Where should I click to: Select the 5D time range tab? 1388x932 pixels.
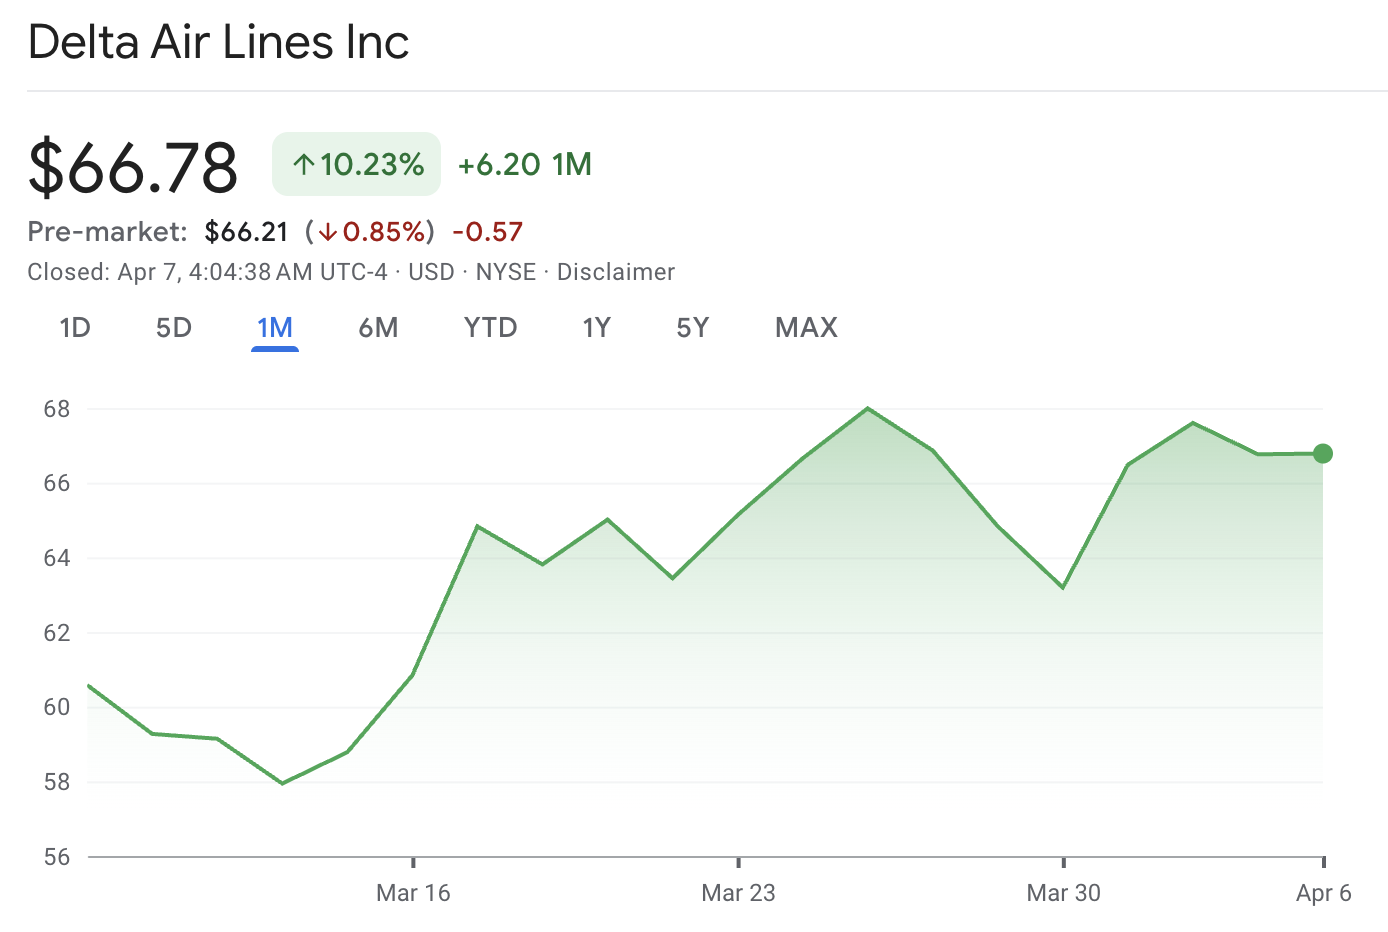click(x=174, y=328)
